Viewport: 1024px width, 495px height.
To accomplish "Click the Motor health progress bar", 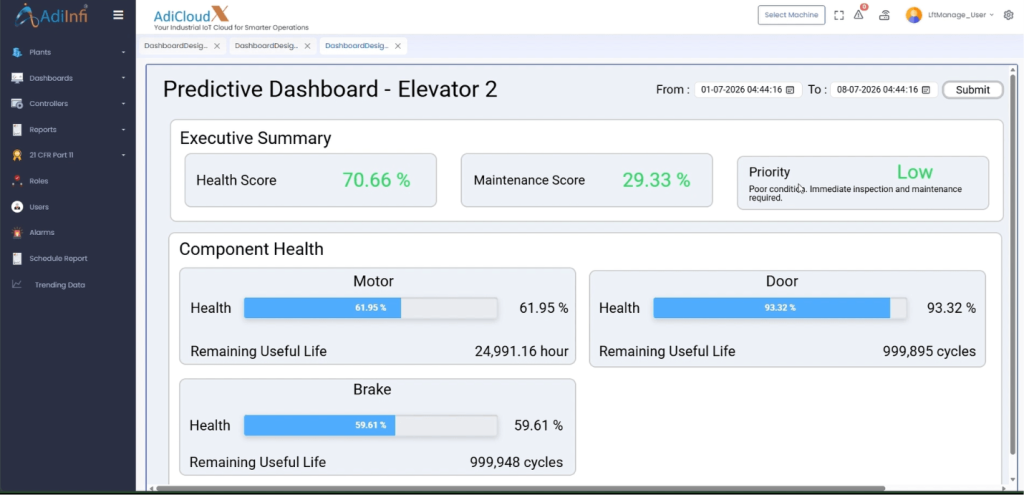I will click(370, 308).
